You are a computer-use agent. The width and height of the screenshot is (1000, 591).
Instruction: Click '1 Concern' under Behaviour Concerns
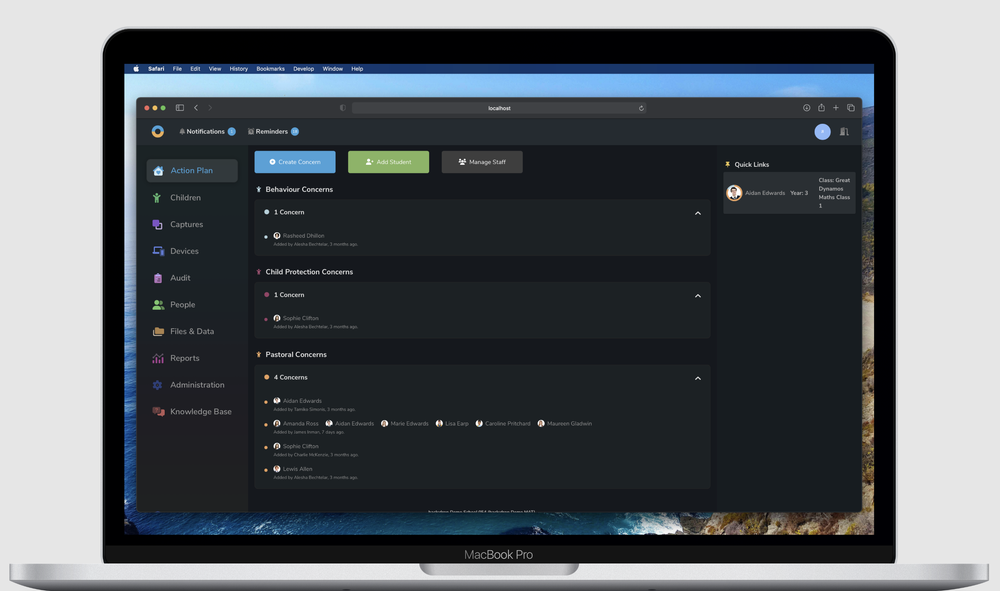[x=289, y=212]
